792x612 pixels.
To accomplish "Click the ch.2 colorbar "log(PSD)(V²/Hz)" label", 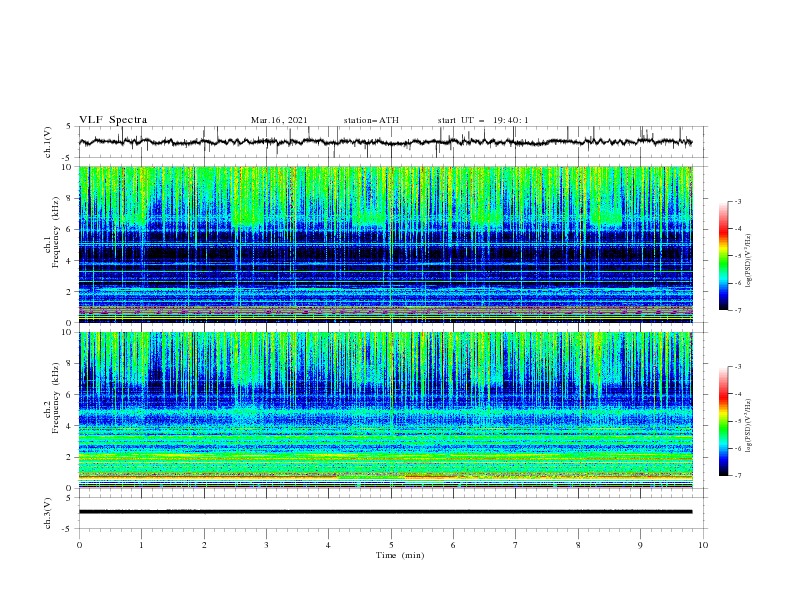I will click(x=749, y=426).
